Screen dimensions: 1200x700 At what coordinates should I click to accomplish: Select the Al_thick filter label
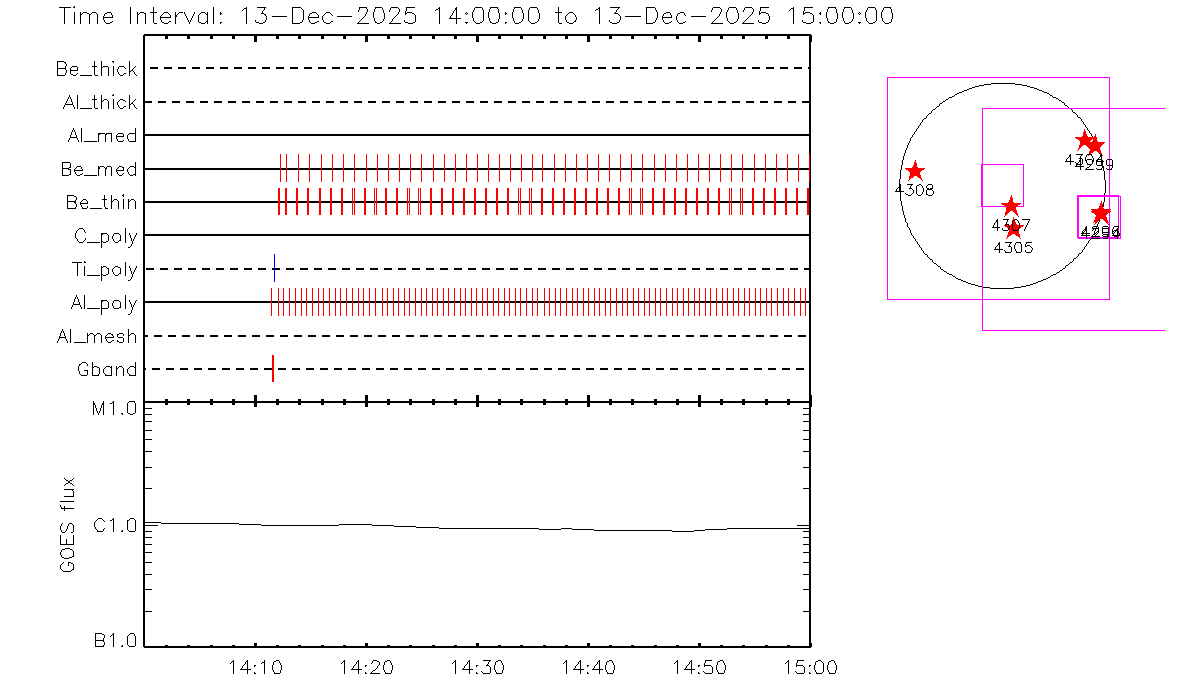[x=99, y=102]
